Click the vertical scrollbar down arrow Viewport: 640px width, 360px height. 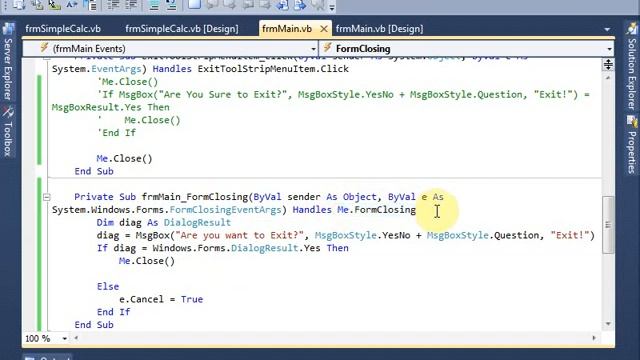tap(608, 324)
